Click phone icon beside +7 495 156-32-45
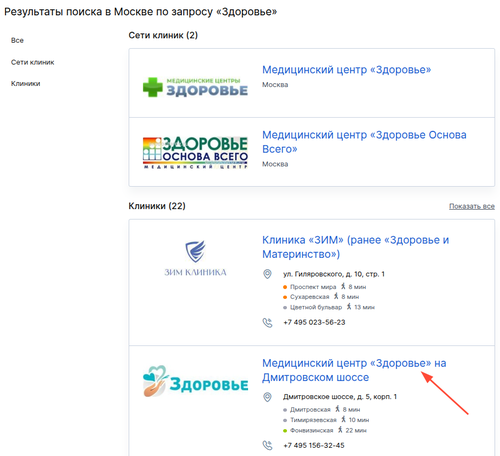500x456 pixels. pyautogui.click(x=267, y=445)
